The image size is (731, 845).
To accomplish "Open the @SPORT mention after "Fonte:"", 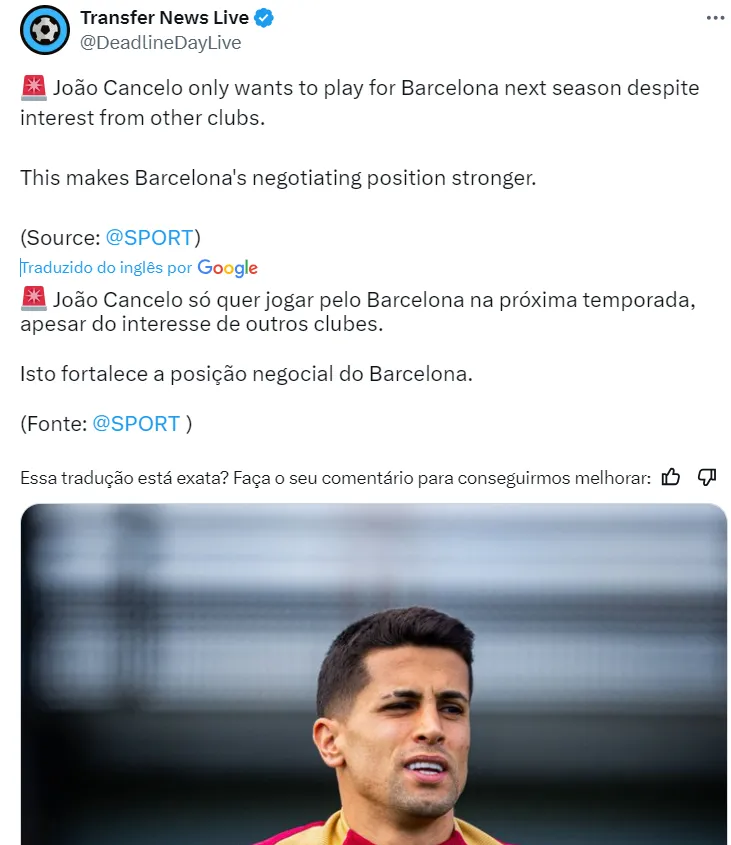I will 136,423.
